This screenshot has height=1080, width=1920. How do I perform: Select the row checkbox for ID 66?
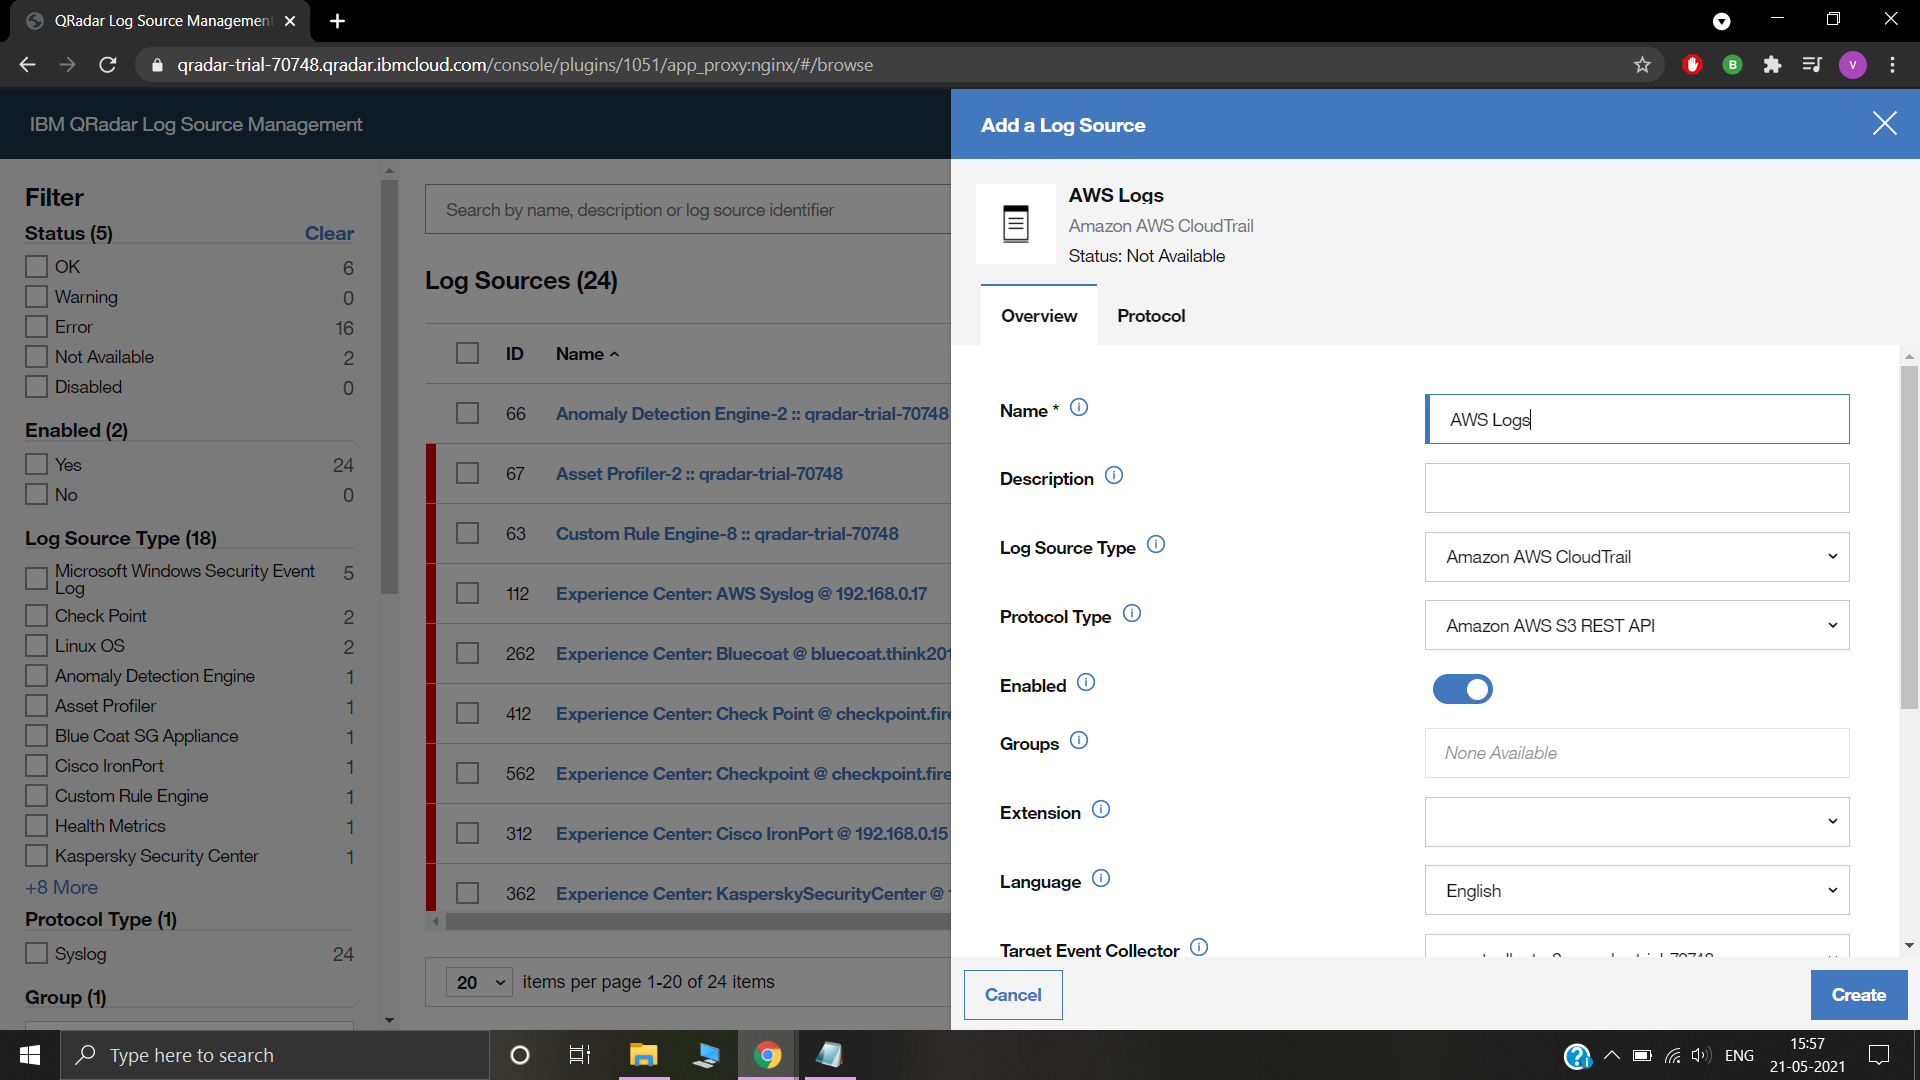[467, 413]
